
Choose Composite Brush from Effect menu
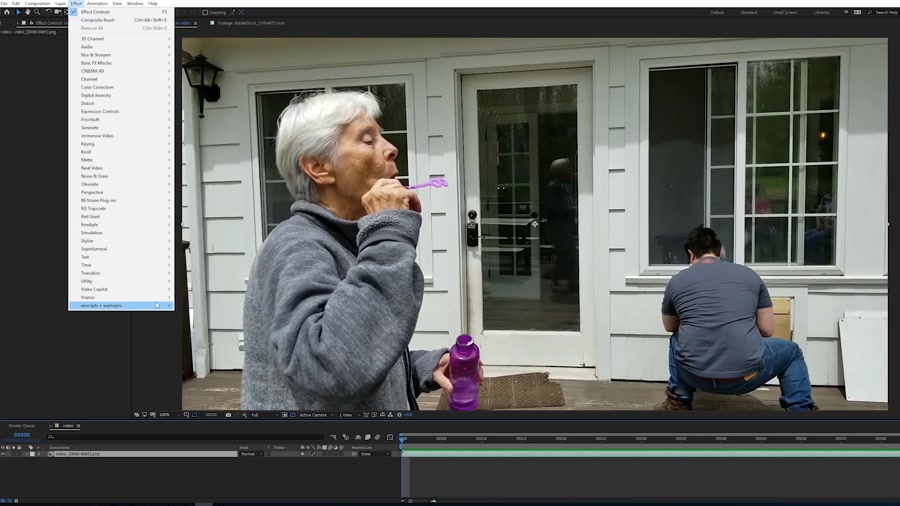point(121,20)
